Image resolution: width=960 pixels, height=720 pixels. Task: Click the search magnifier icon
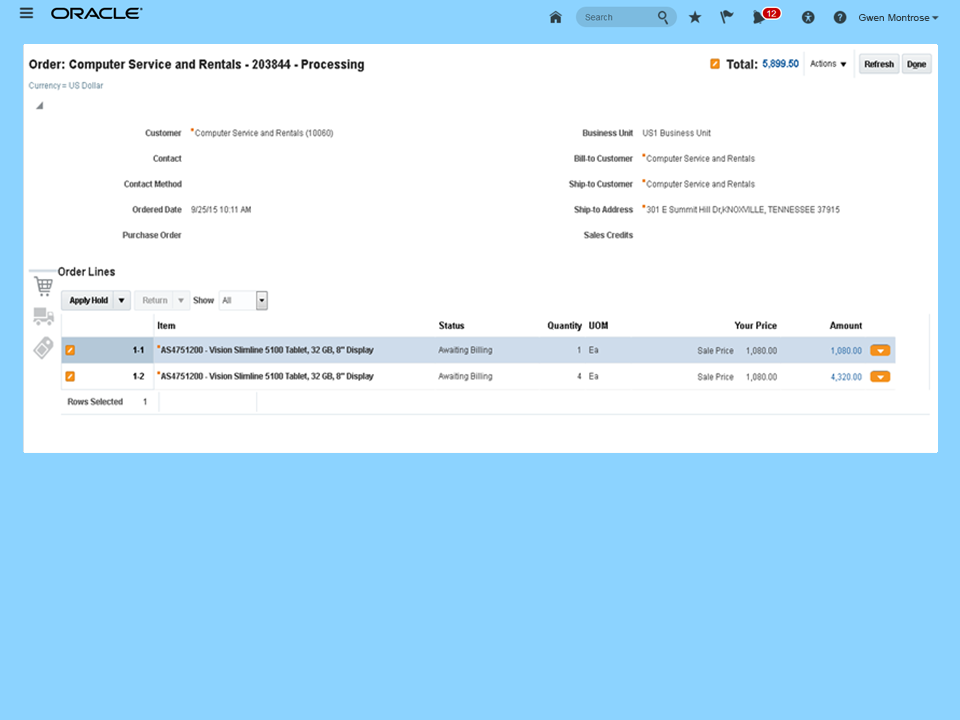tap(662, 17)
